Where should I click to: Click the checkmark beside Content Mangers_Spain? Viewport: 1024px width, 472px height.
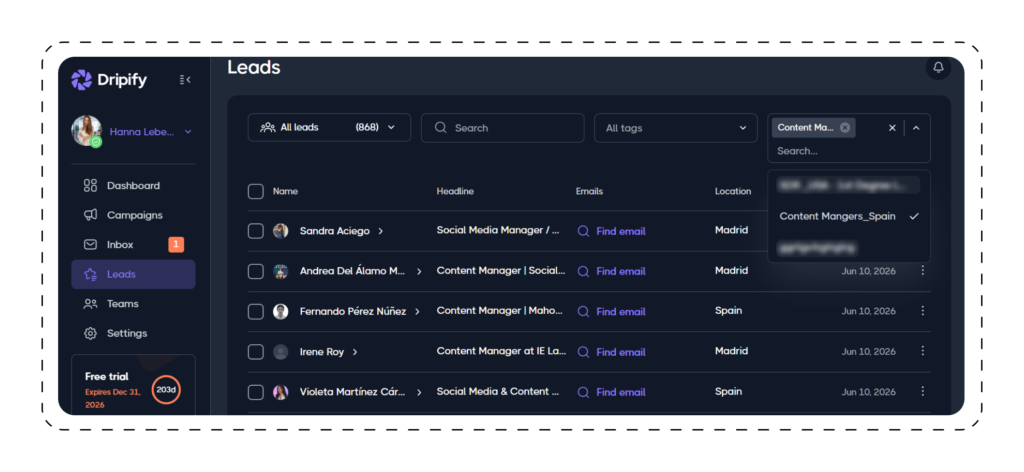(914, 216)
